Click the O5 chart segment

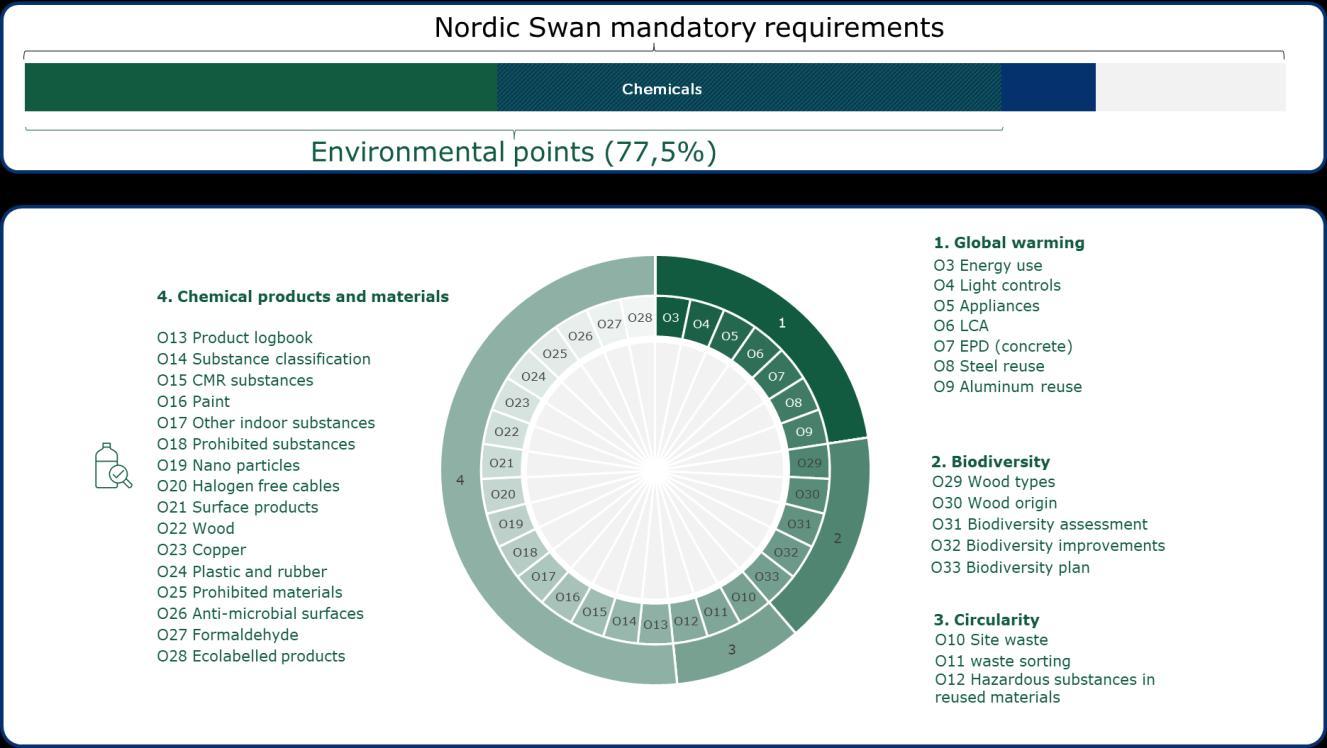pos(729,336)
